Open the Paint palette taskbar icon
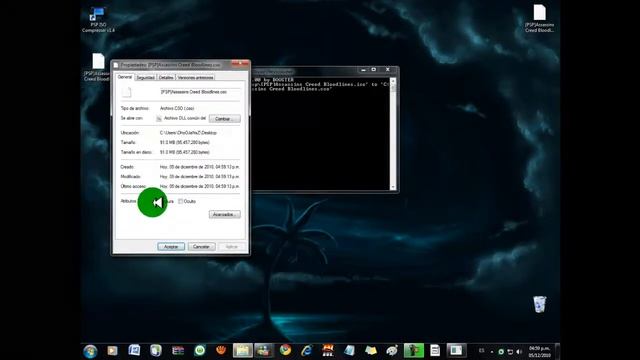The width and height of the screenshot is (640, 360). 392,351
